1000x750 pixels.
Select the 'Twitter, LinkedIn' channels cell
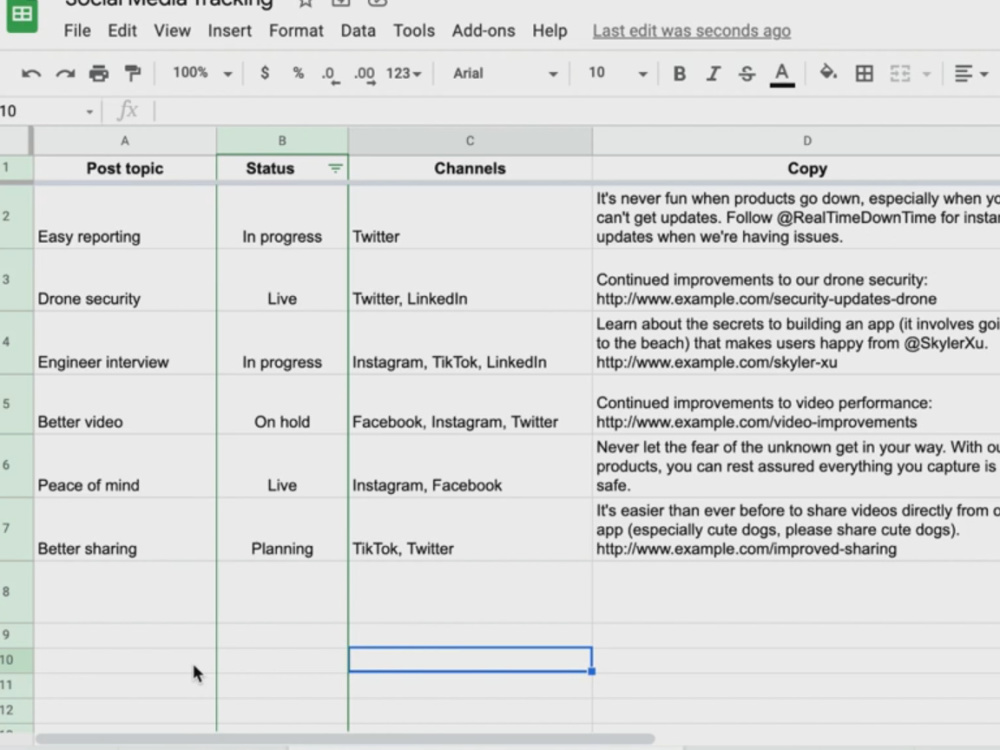pyautogui.click(x=470, y=280)
